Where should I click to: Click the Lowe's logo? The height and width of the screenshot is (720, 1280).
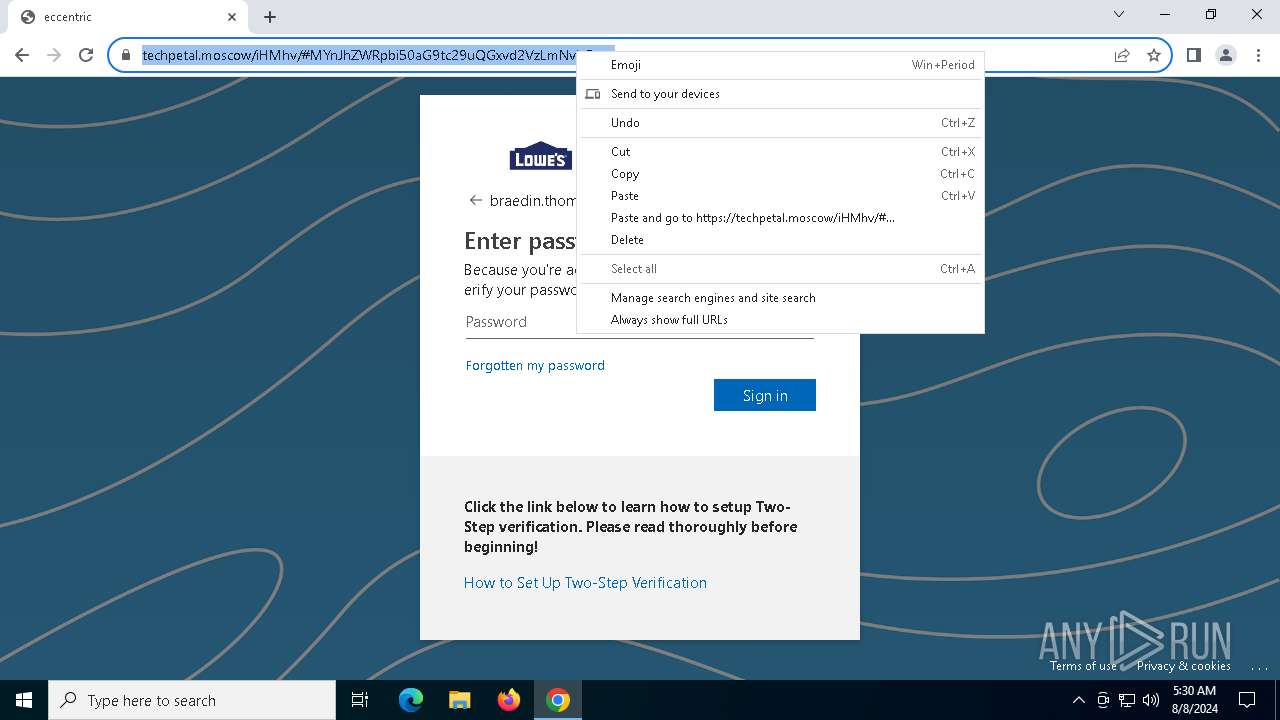pyautogui.click(x=541, y=155)
